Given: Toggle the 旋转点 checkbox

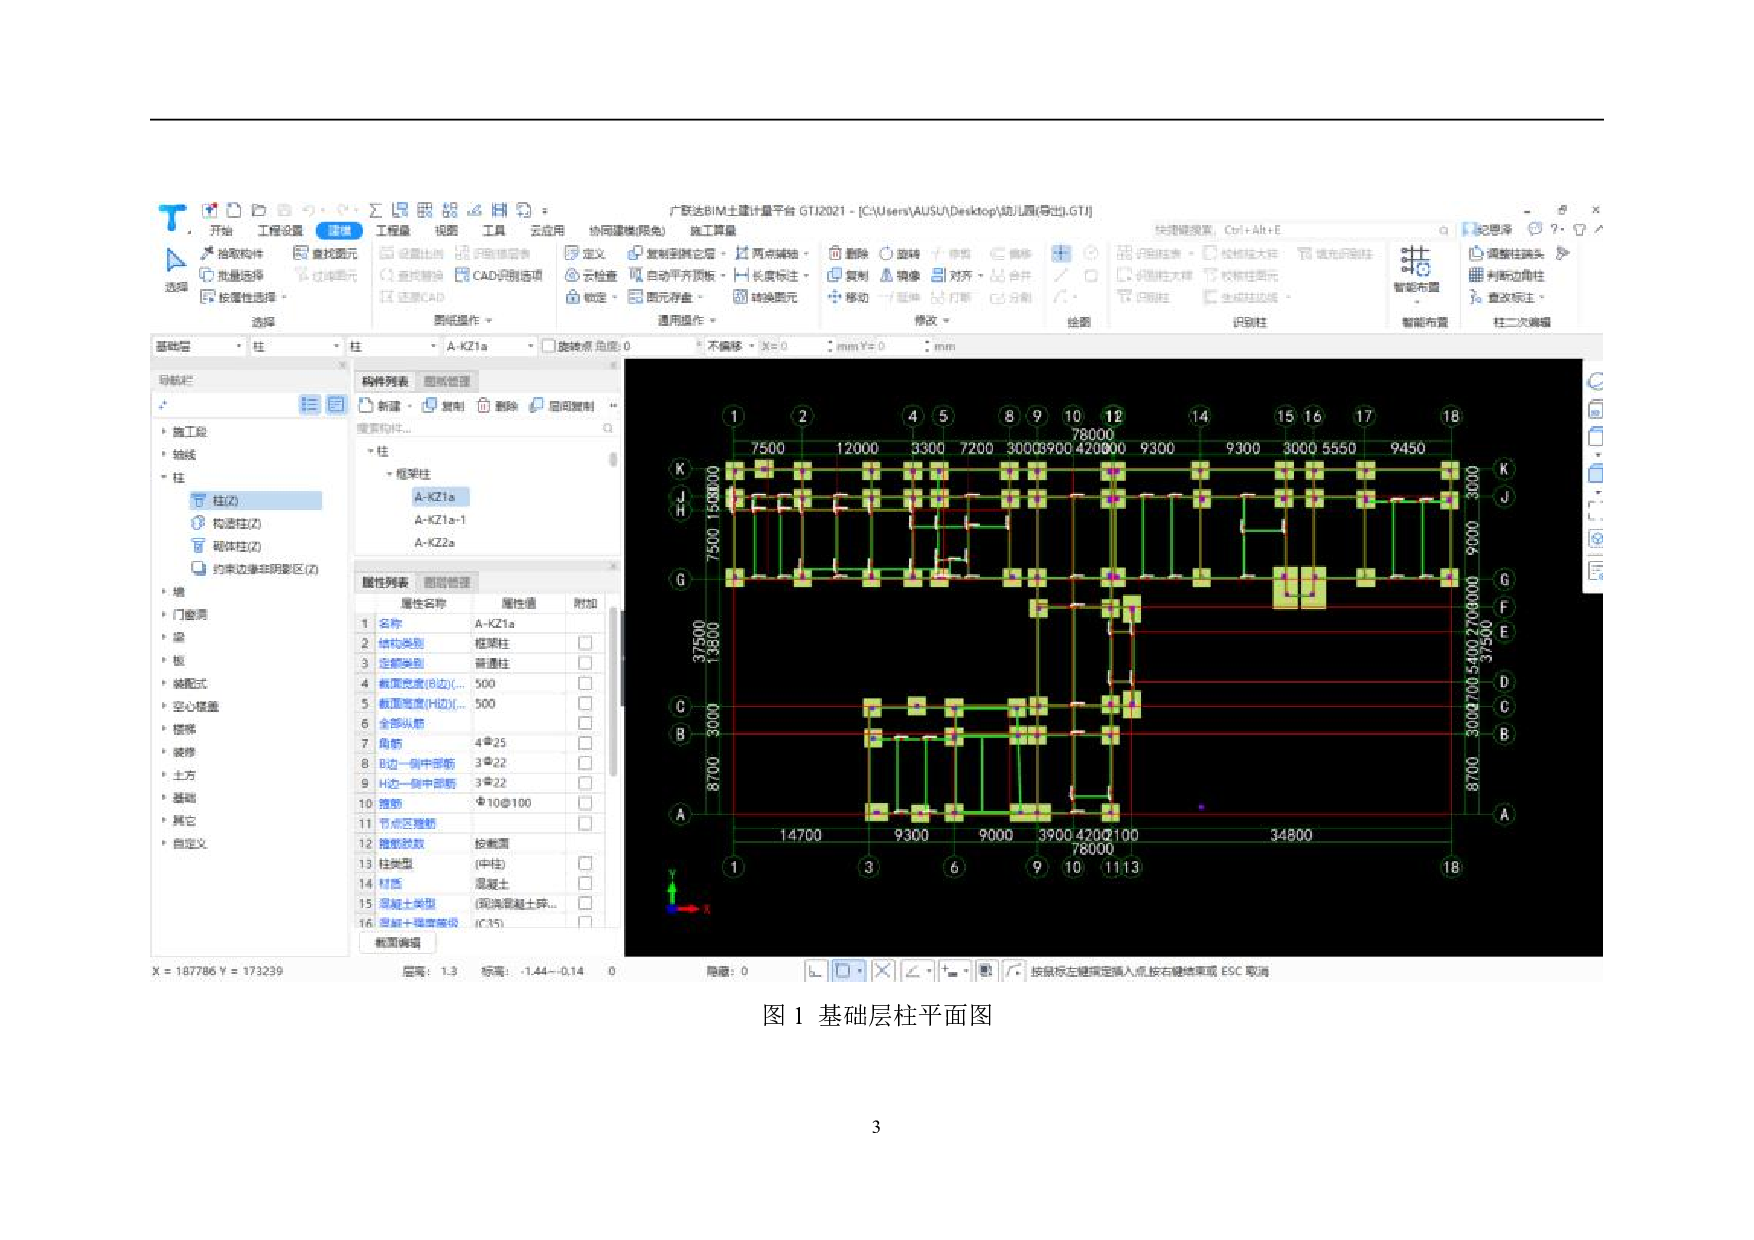Looking at the screenshot, I should (548, 346).
